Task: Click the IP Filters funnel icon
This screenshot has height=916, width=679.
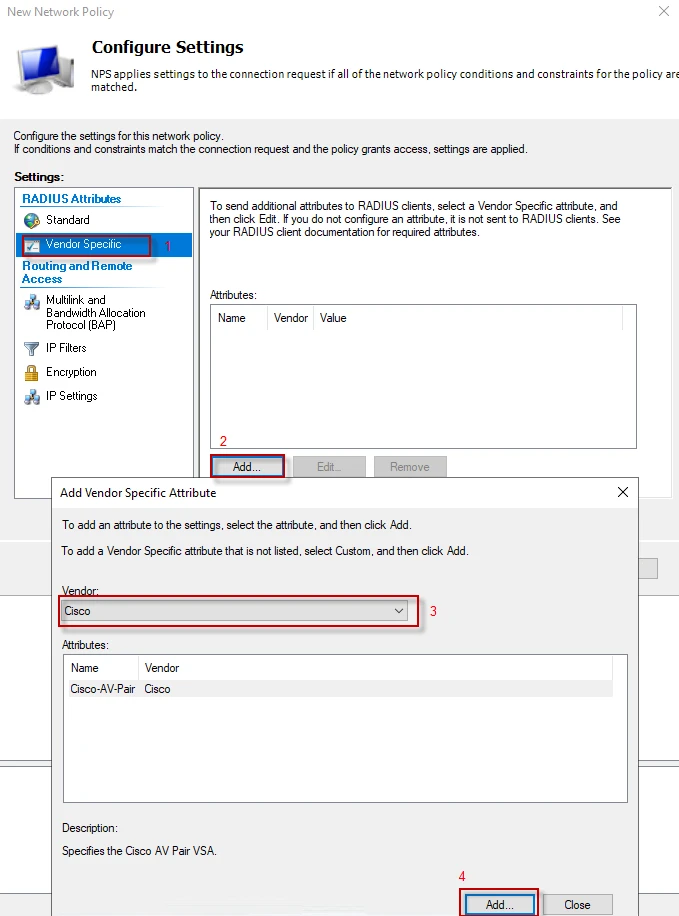Action: click(32, 348)
